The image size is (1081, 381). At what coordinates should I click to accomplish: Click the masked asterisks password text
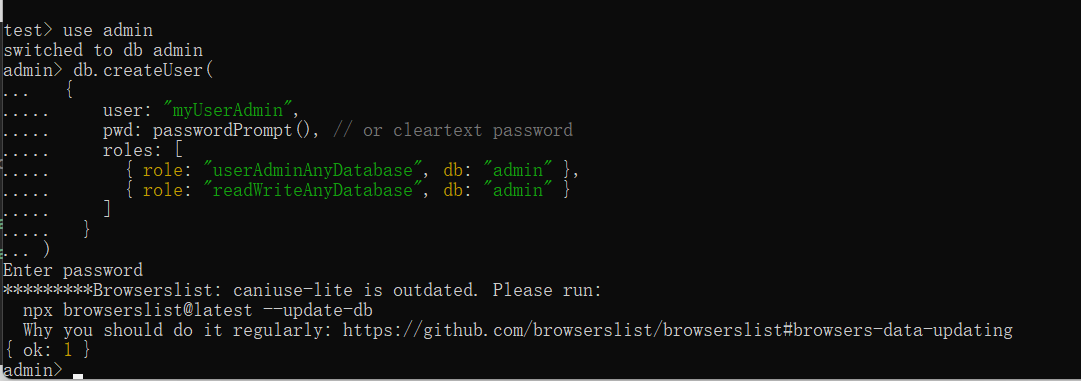[x=48, y=290]
